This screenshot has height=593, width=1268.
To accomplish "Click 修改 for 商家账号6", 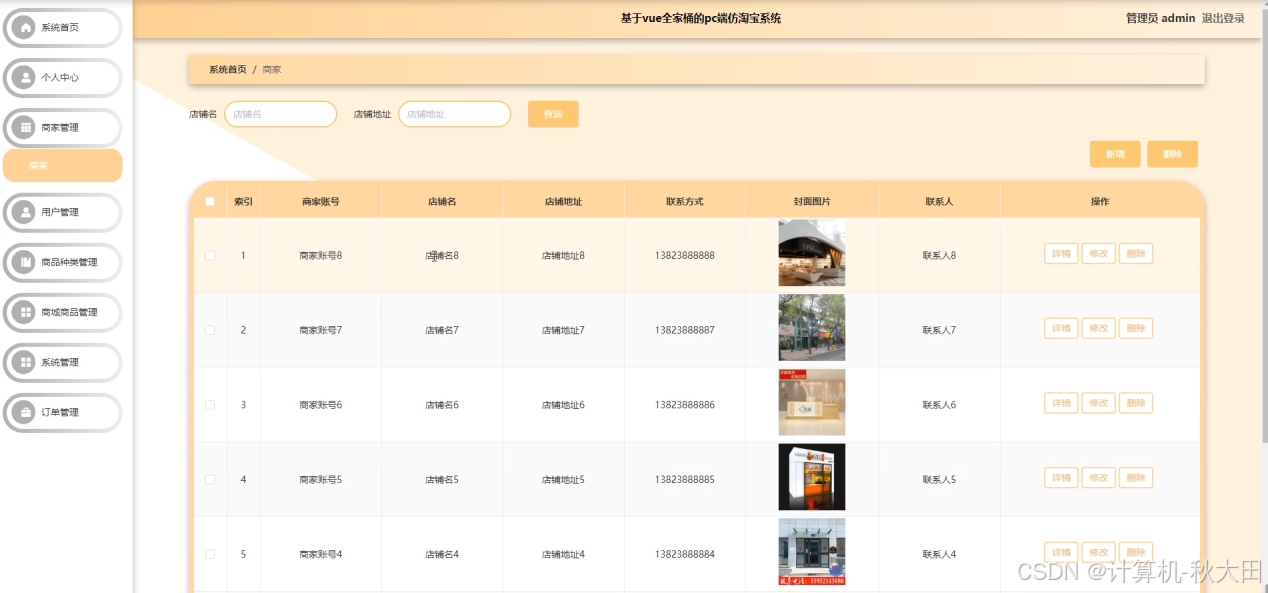I will 1098,403.
